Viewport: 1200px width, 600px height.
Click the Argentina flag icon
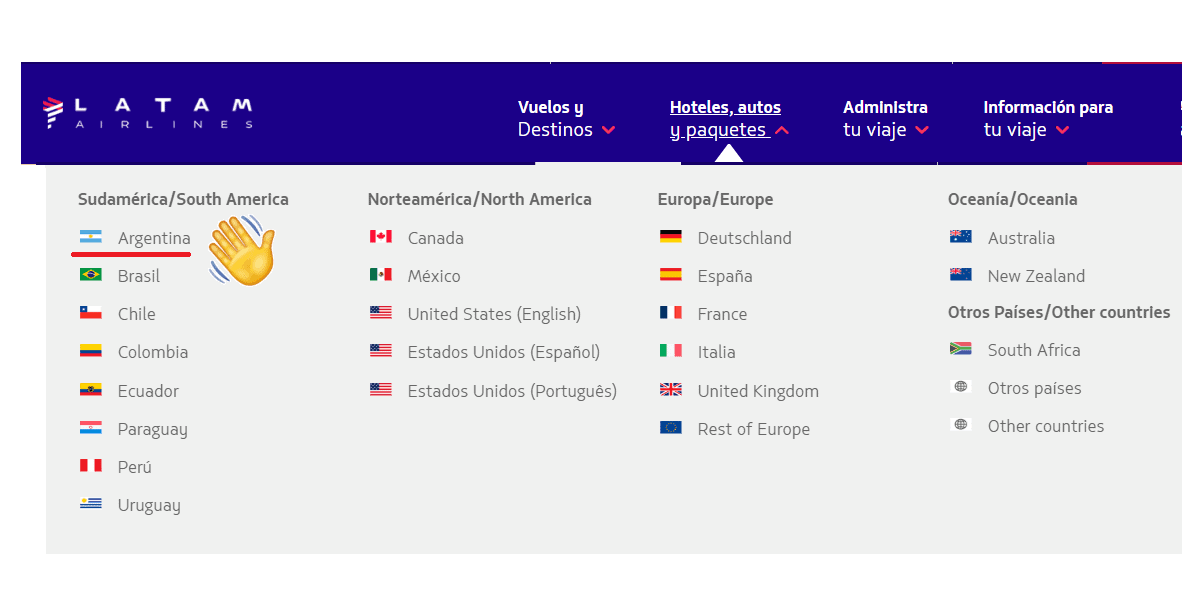pyautogui.click(x=91, y=238)
